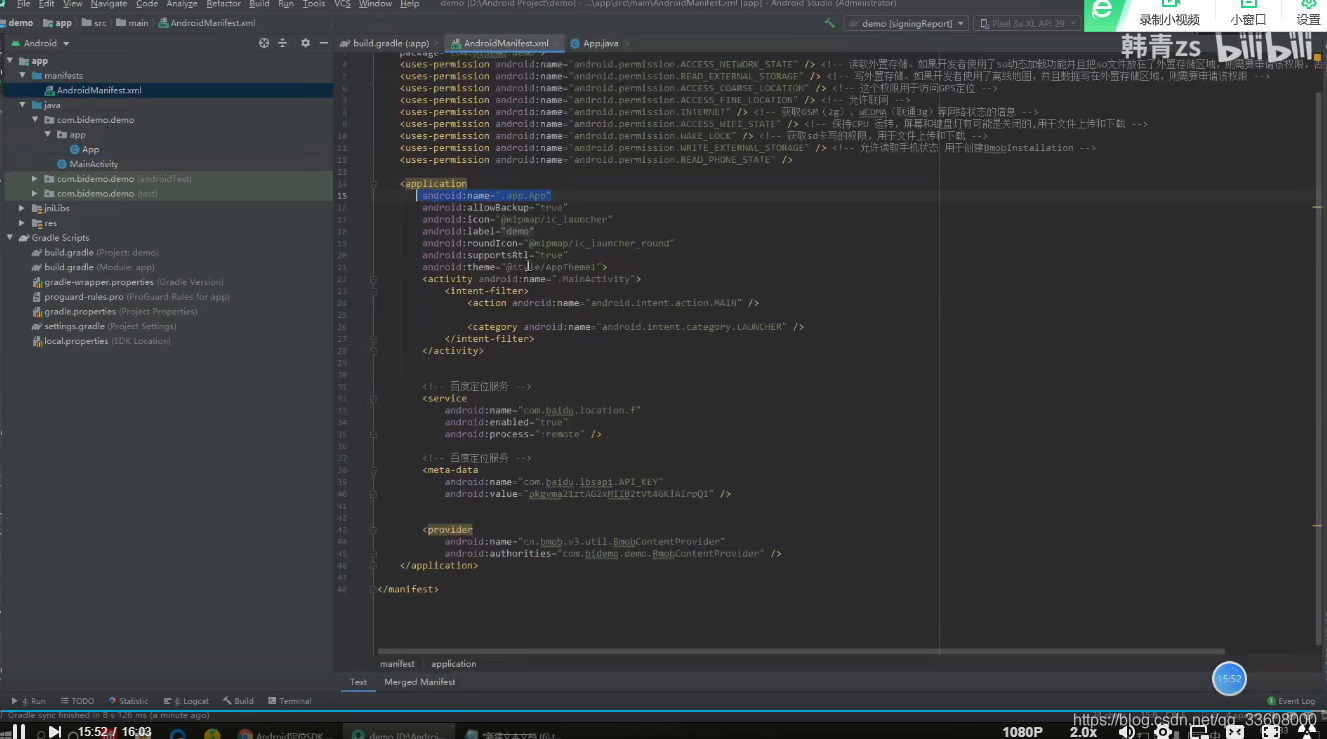Select the App class in project tree
Viewport: 1327px width, 739px height.
point(90,149)
